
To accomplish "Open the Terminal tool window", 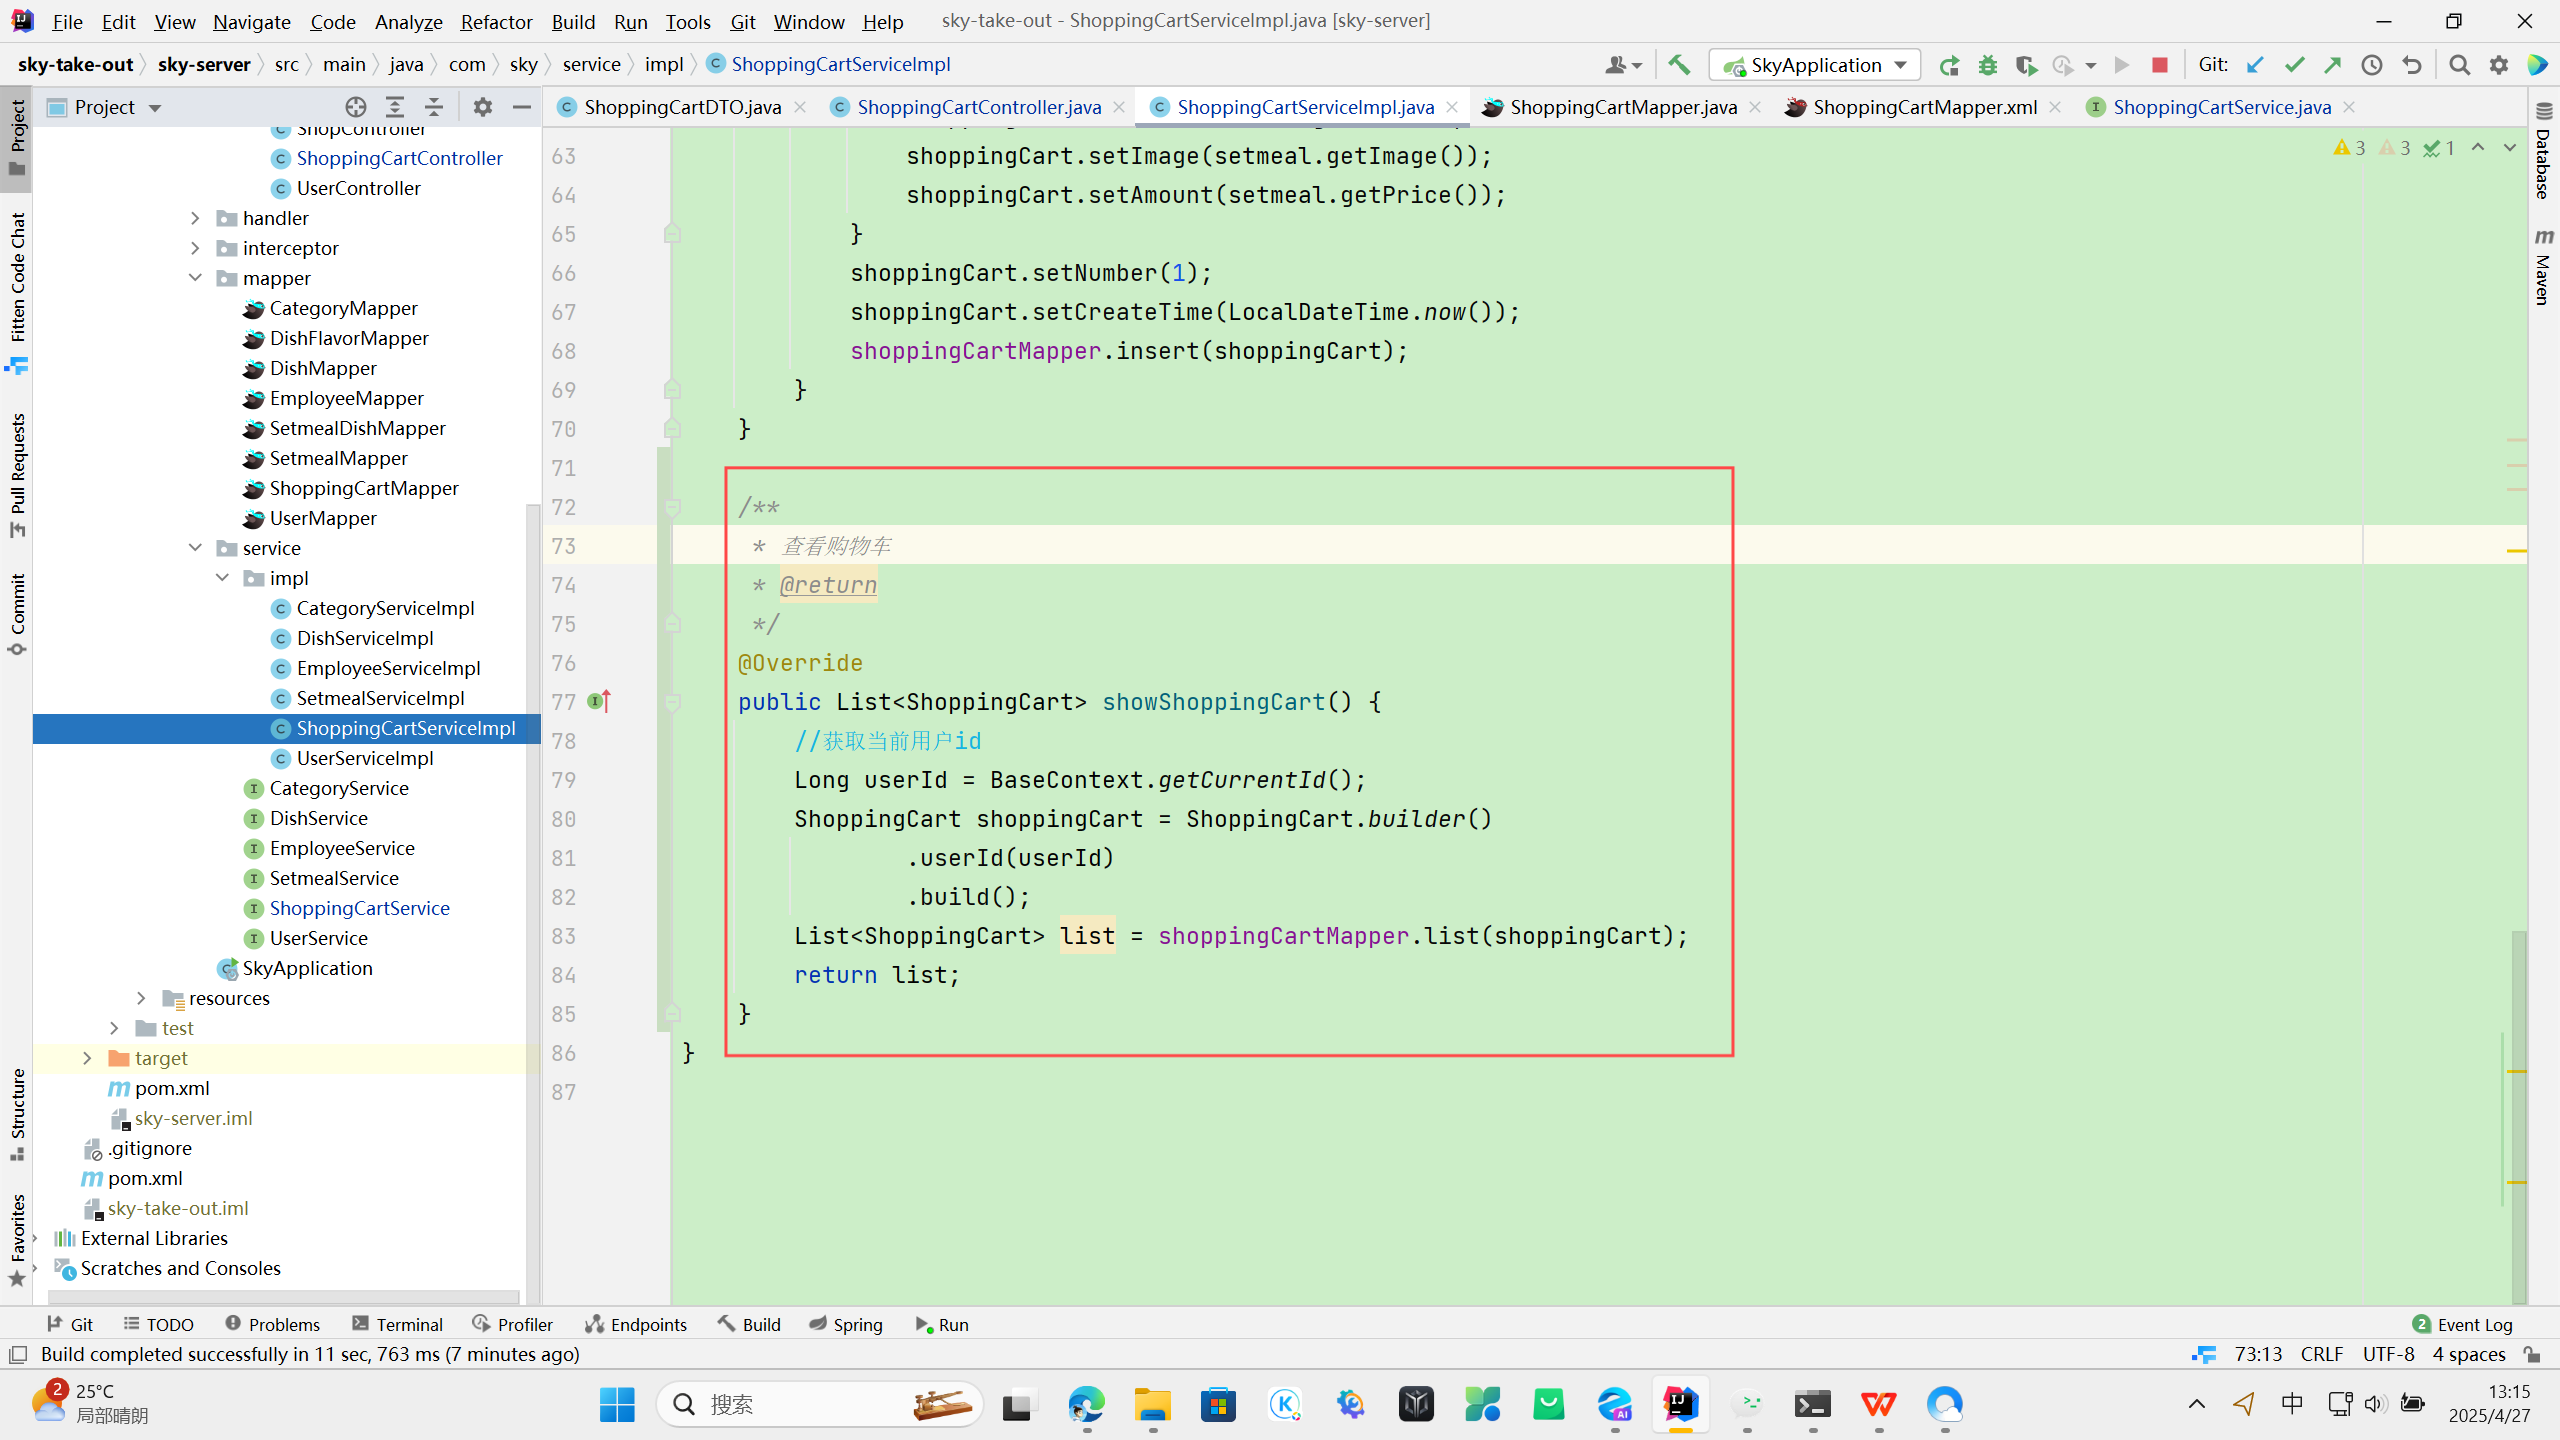I will tap(398, 1324).
